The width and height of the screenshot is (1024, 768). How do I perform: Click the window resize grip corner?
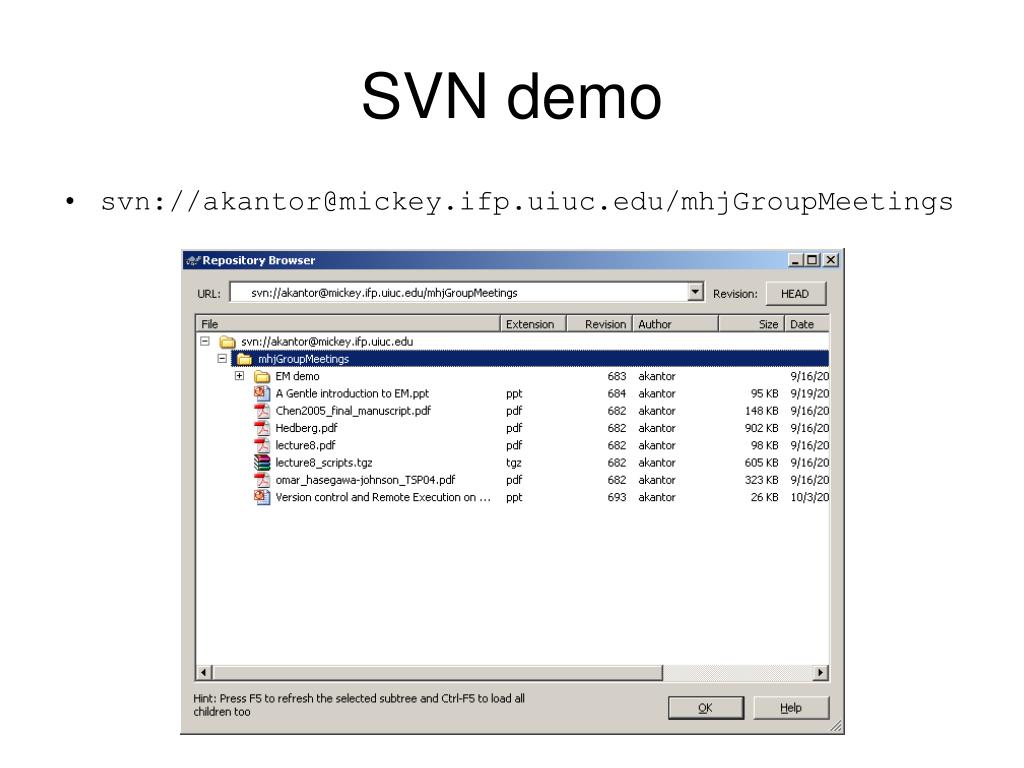(836, 726)
